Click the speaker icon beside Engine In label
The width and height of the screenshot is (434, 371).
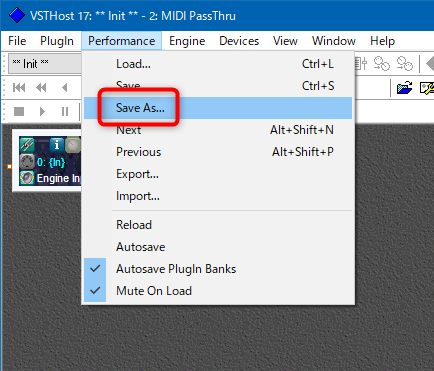(27, 178)
